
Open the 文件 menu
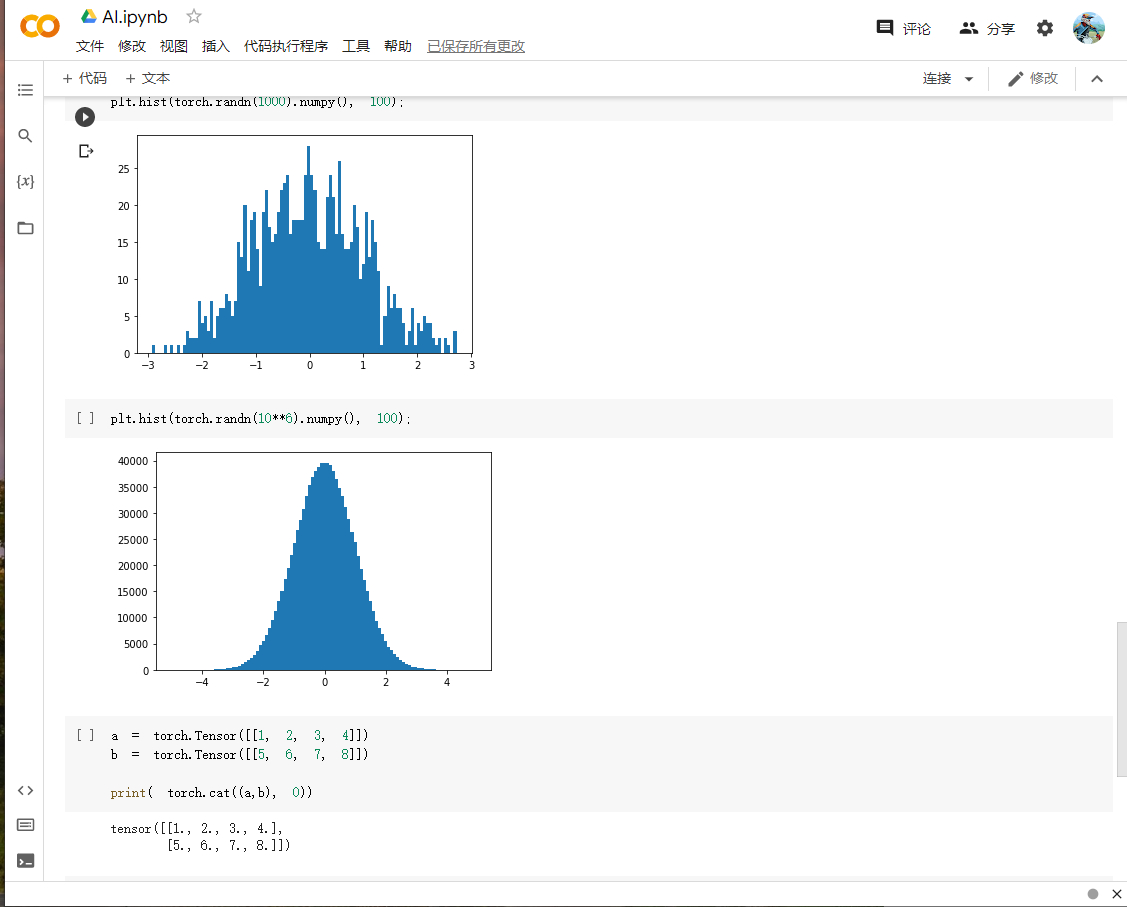point(90,46)
